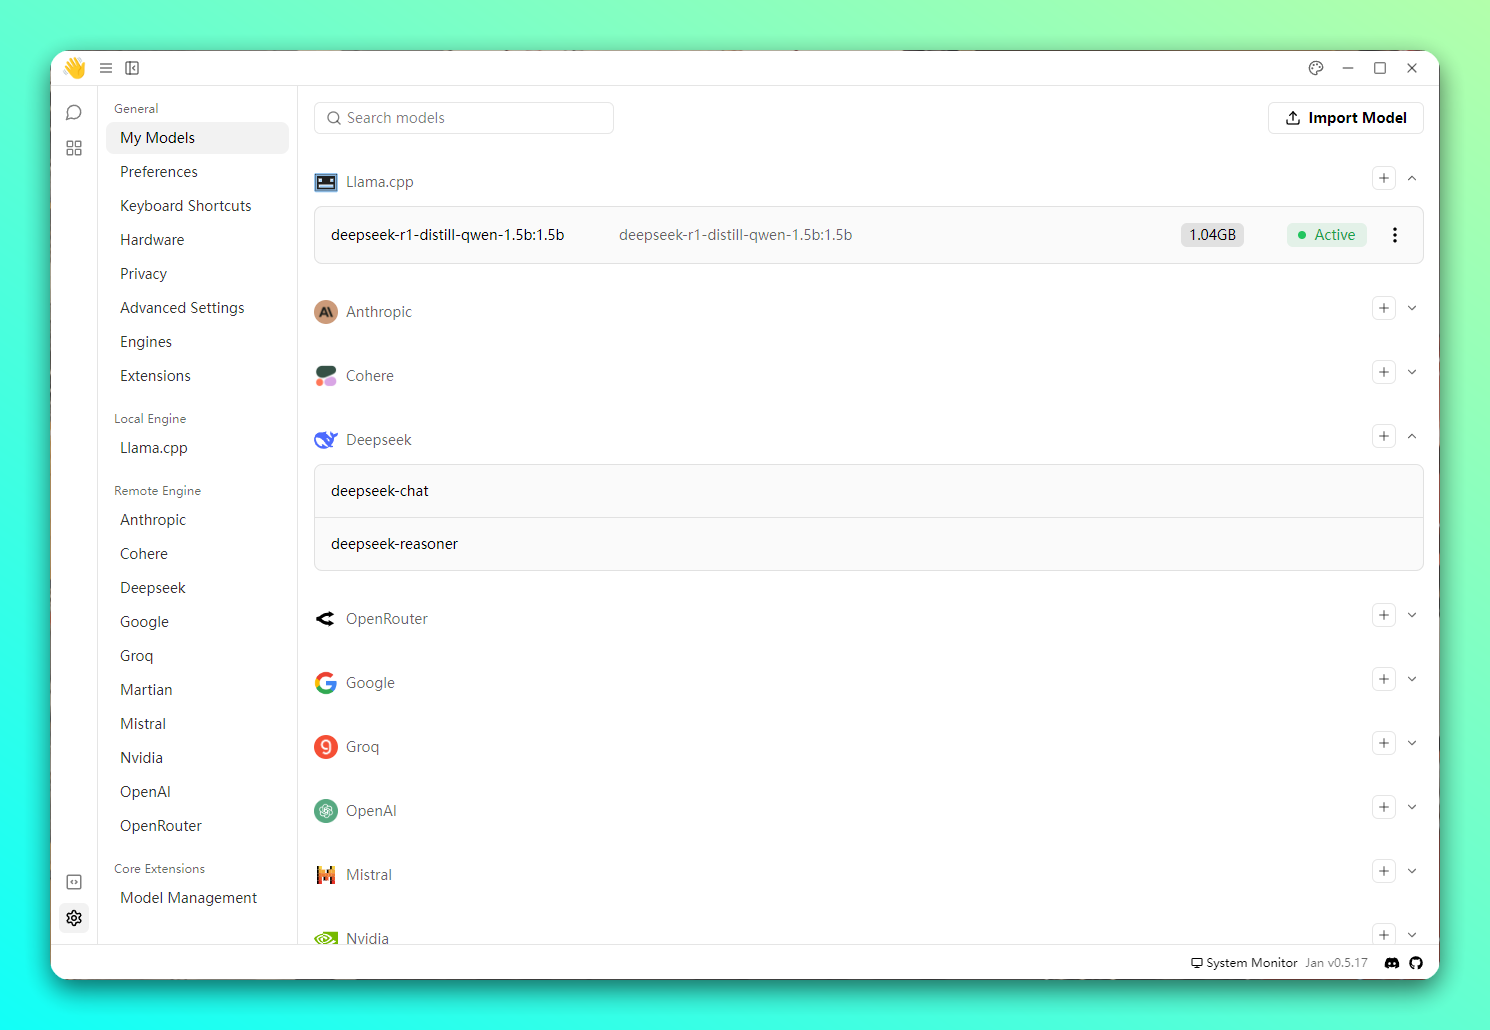
Task: Add a model to OpenRouter with plus
Action: (x=1384, y=615)
